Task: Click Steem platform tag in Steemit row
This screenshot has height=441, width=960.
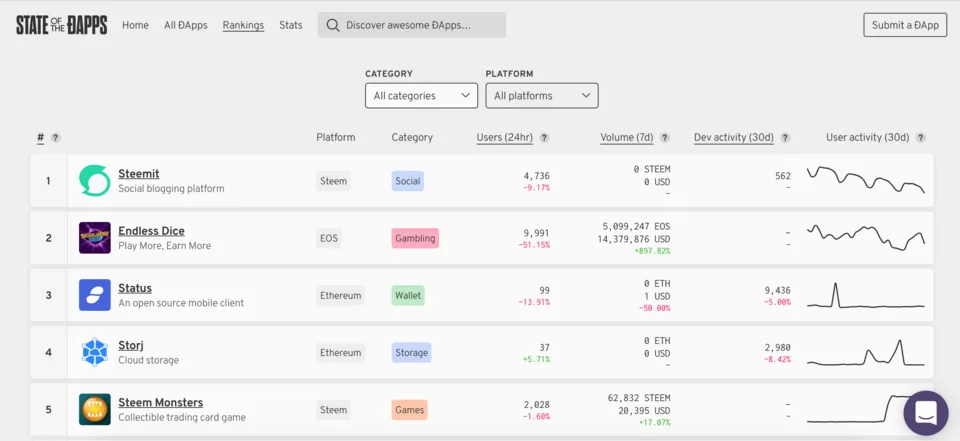Action: tap(333, 181)
